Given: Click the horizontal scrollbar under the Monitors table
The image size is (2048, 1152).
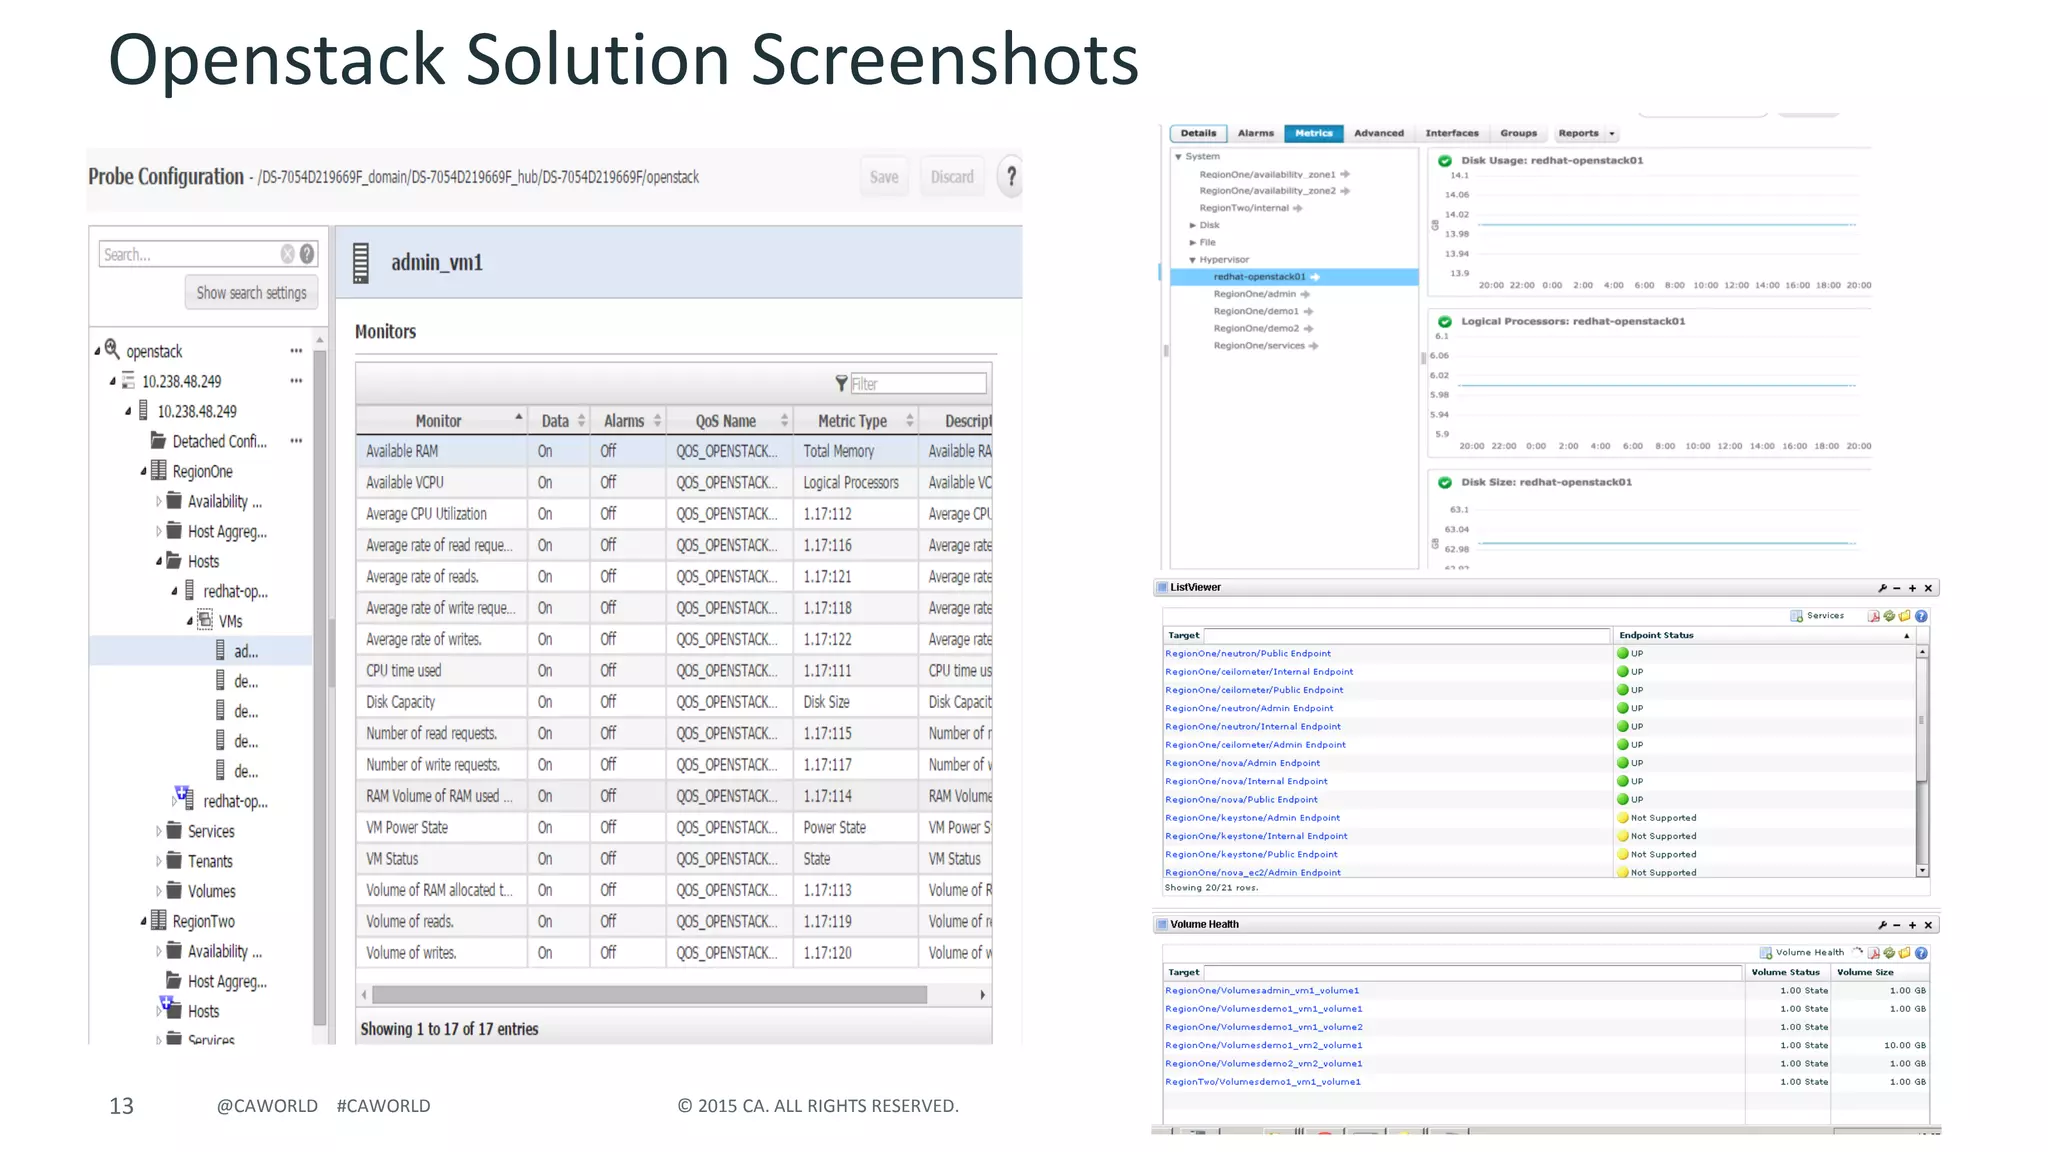Looking at the screenshot, I should click(649, 995).
